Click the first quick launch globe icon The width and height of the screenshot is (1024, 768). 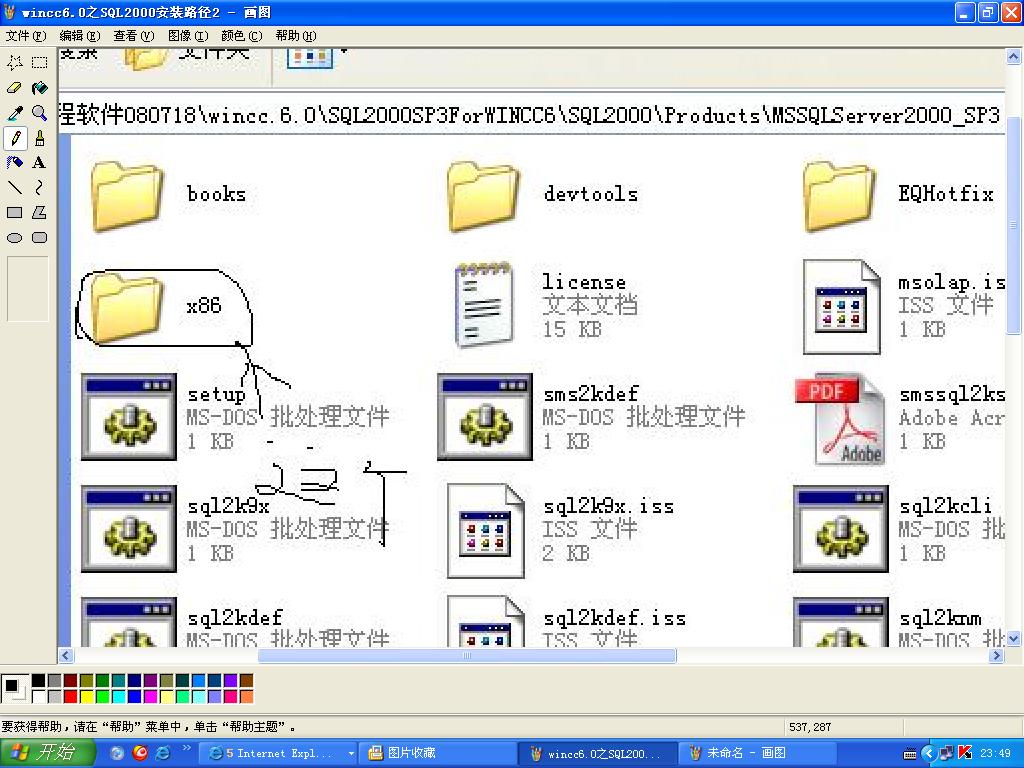coord(117,753)
